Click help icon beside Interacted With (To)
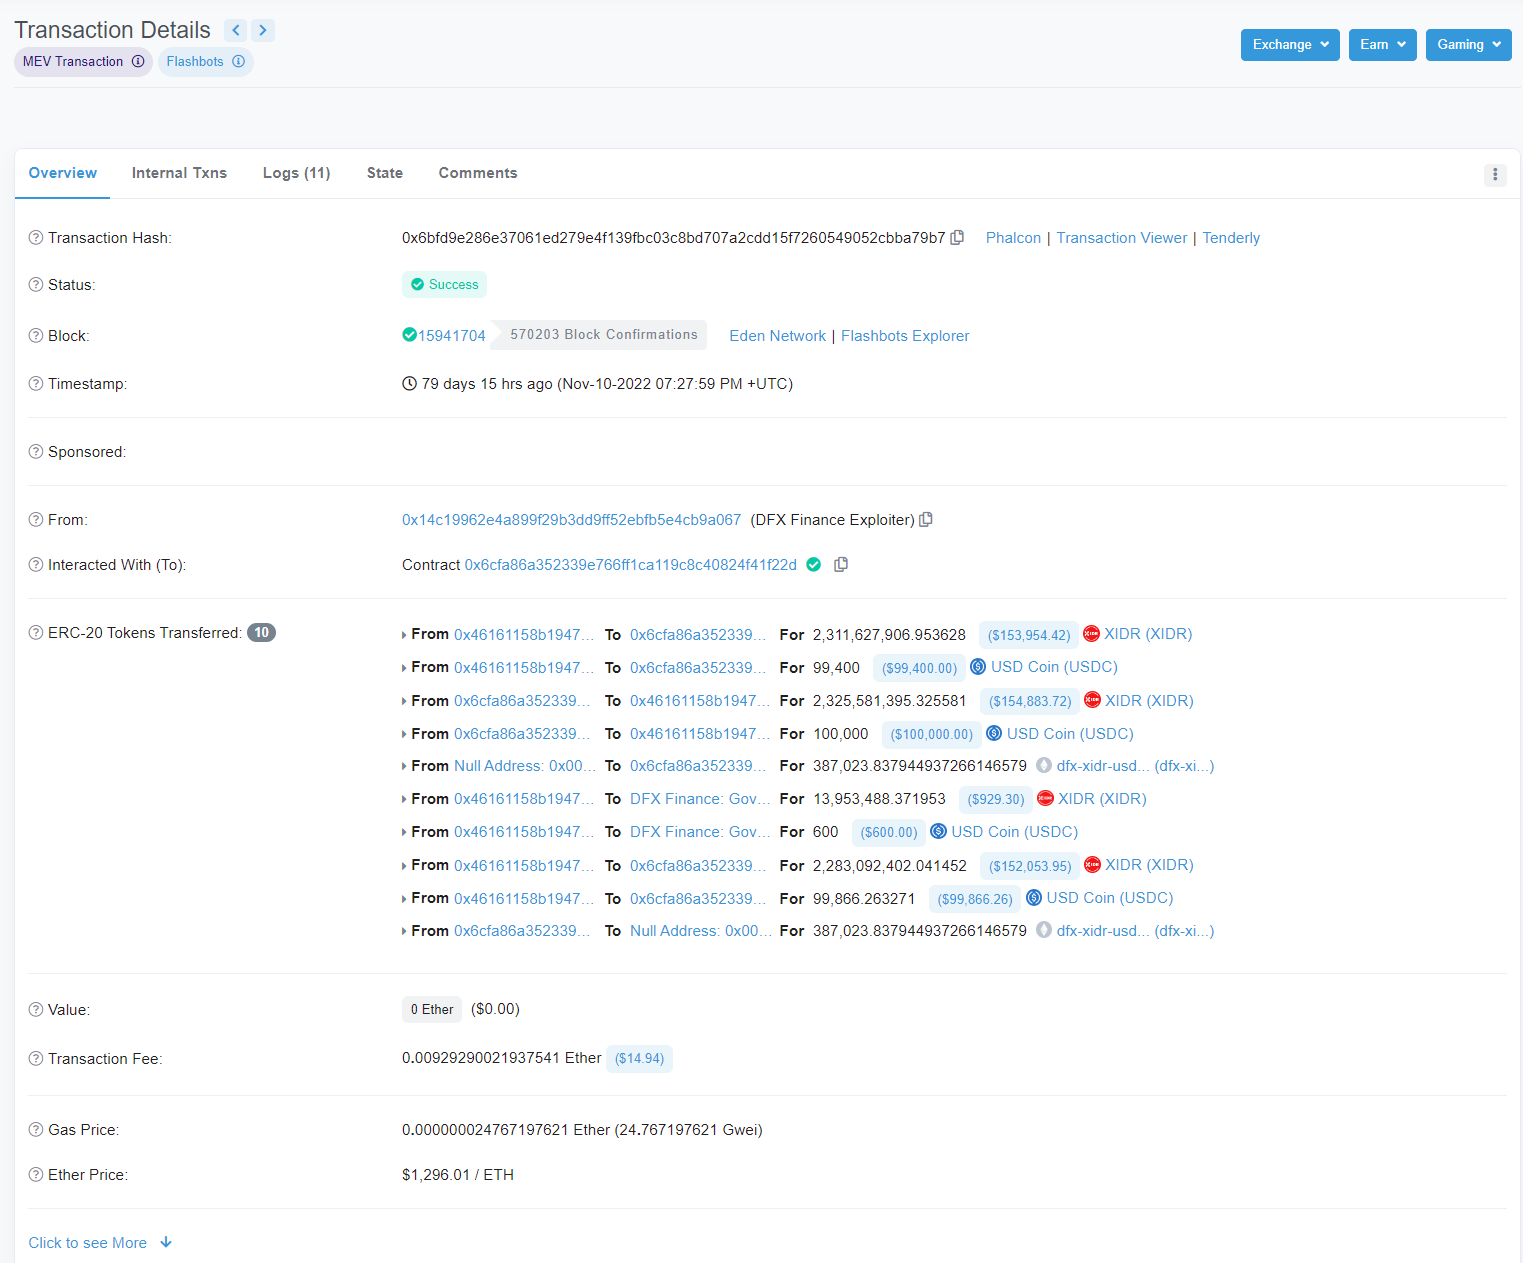Image resolution: width=1523 pixels, height=1263 pixels. 36,565
